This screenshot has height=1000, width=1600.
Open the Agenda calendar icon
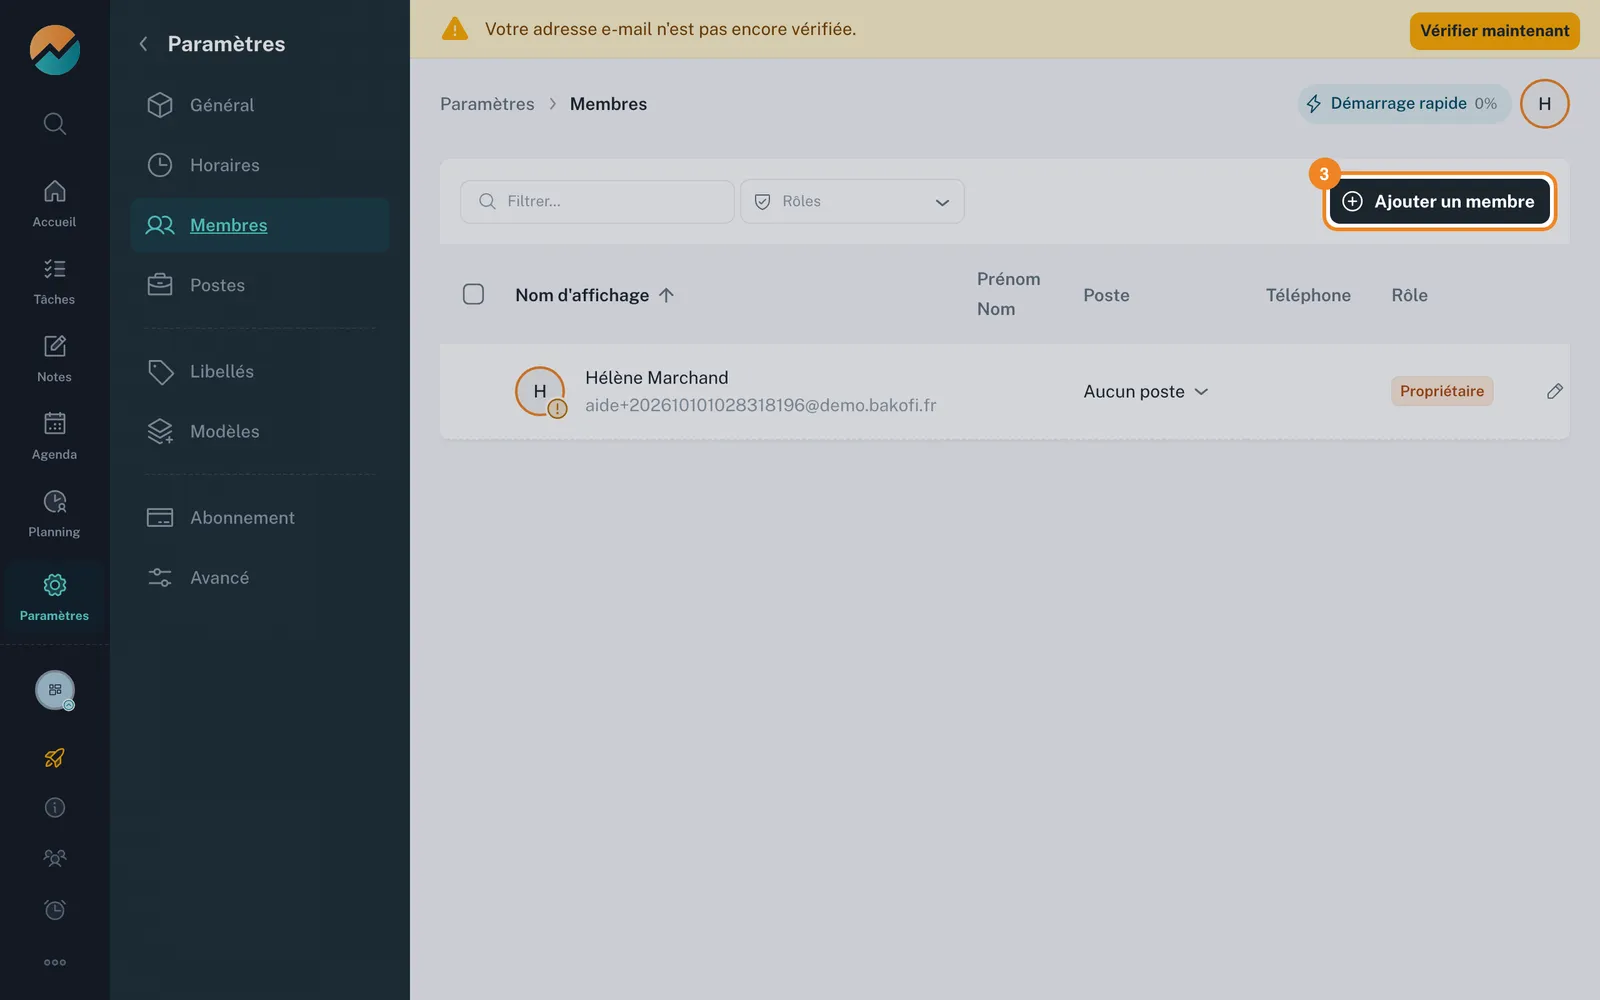coord(55,423)
